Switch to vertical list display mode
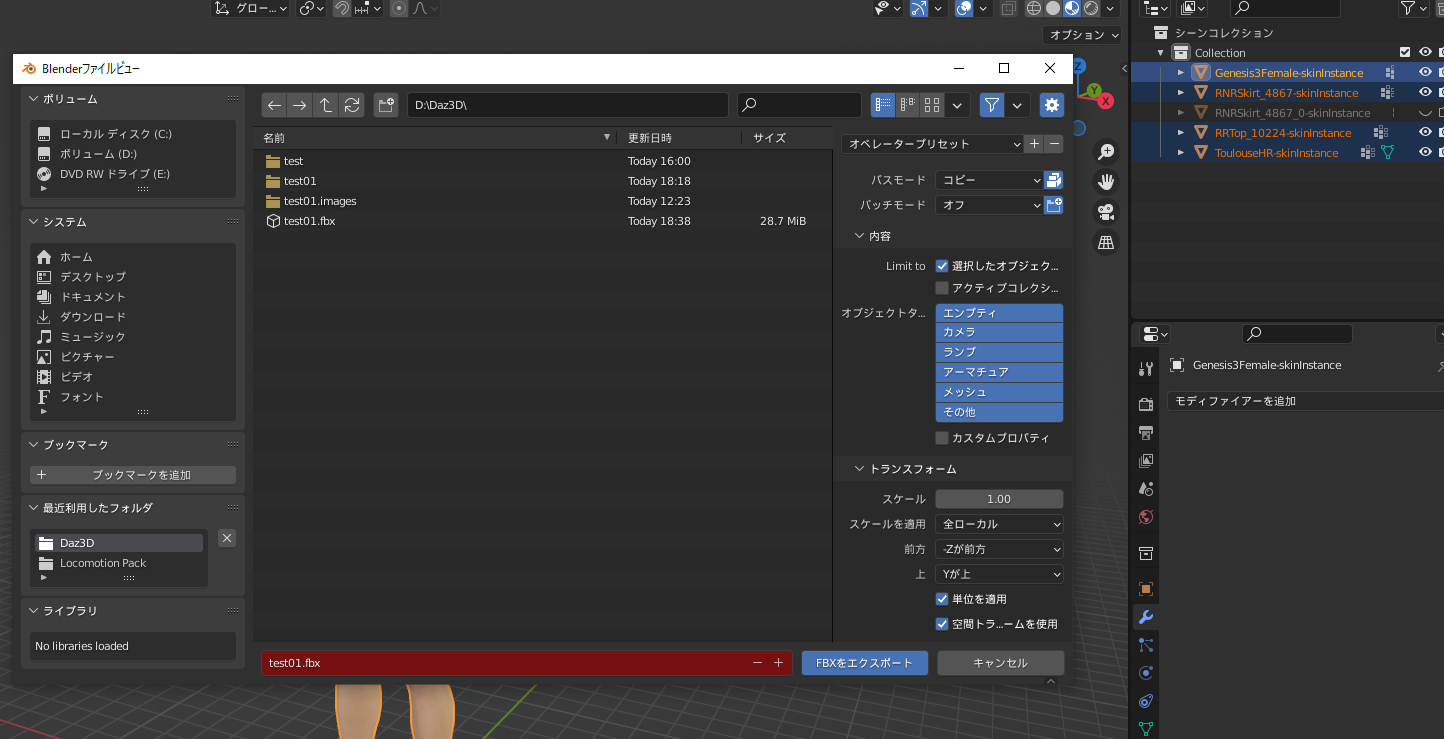This screenshot has height=739, width=1444. [x=883, y=105]
